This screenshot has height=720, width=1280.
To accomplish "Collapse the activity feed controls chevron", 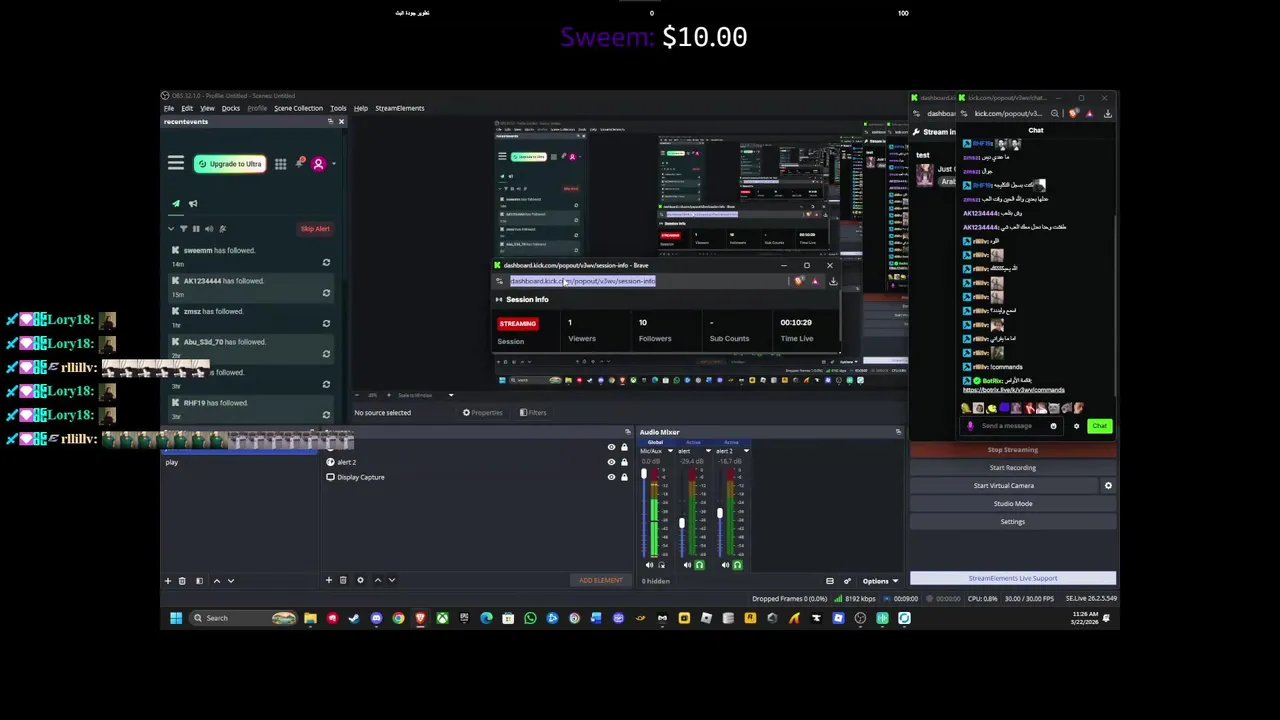I will (x=171, y=229).
